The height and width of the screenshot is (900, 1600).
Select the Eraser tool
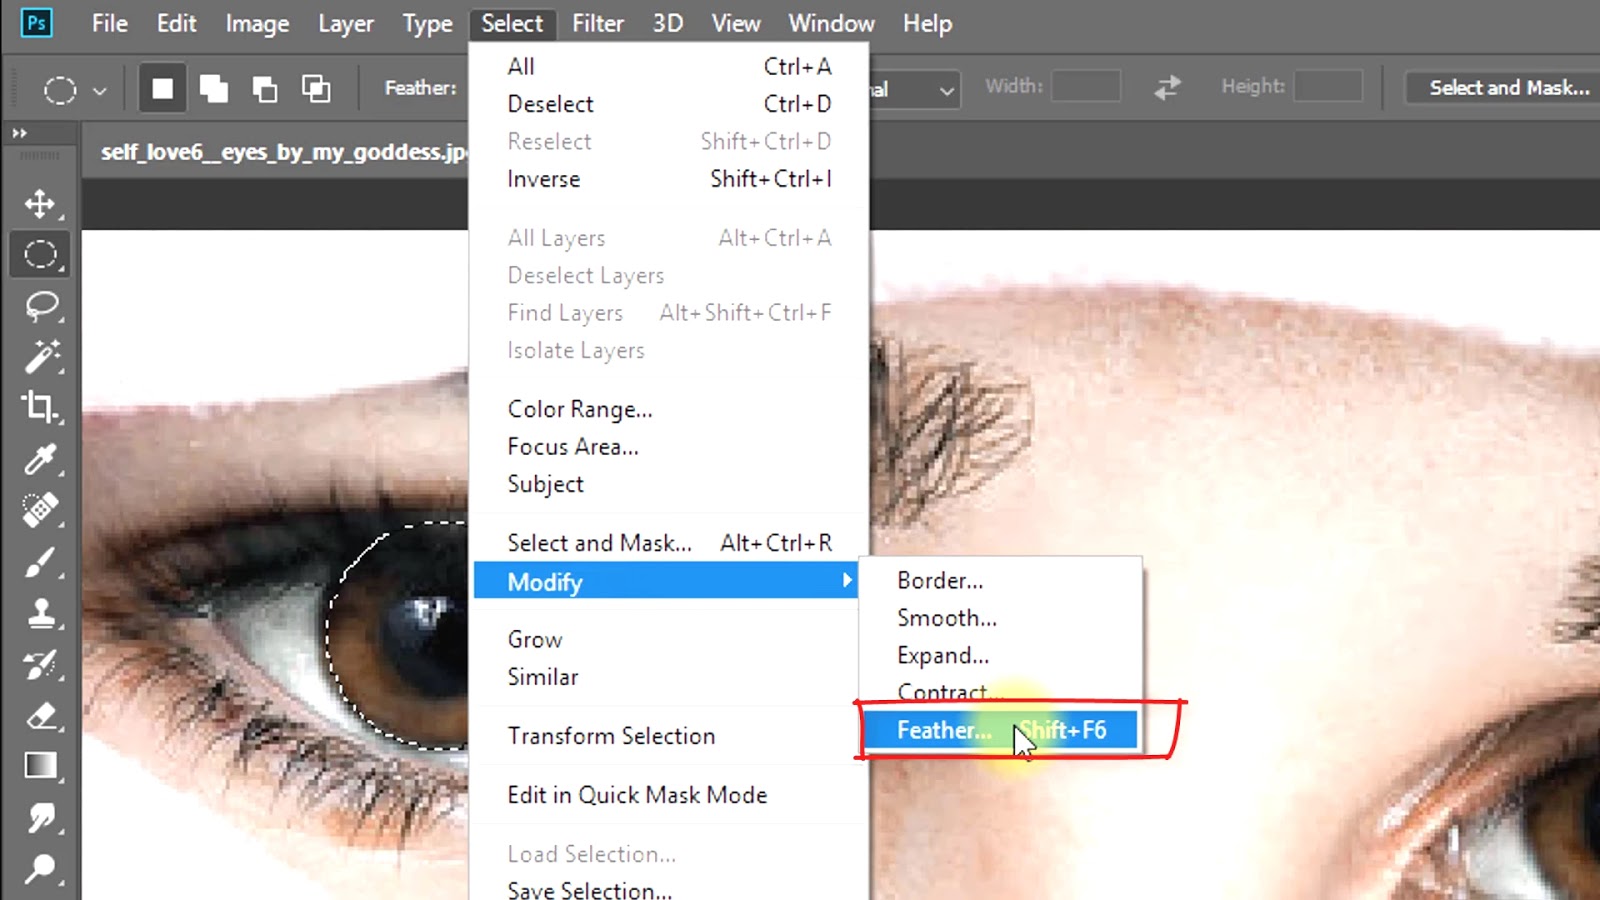pyautogui.click(x=40, y=716)
